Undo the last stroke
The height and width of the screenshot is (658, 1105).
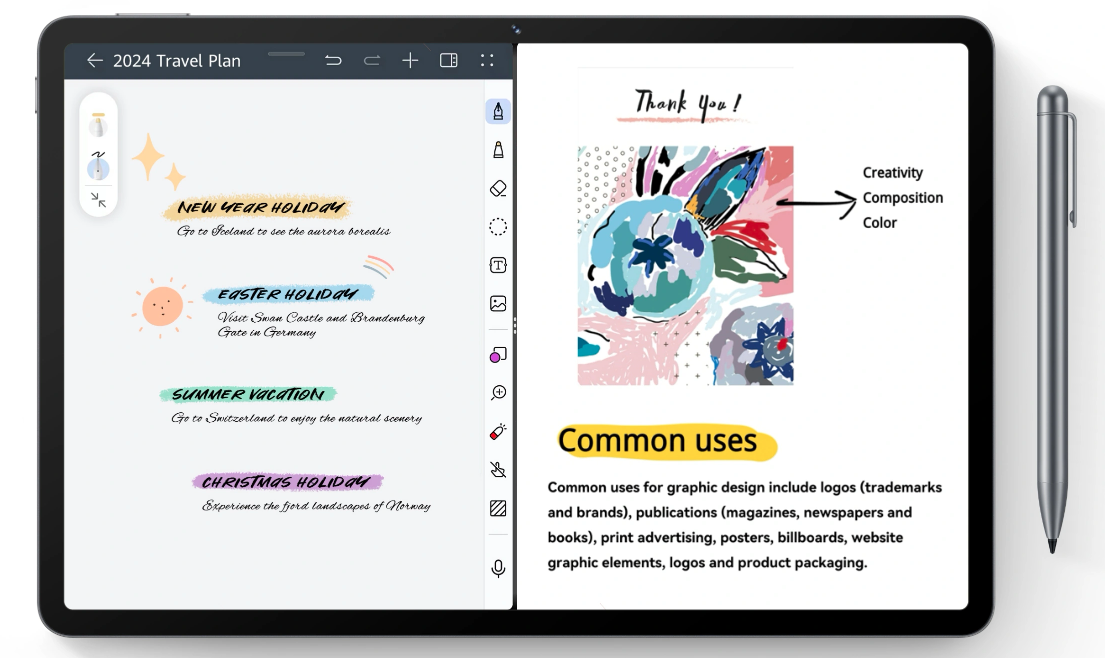click(x=333, y=60)
